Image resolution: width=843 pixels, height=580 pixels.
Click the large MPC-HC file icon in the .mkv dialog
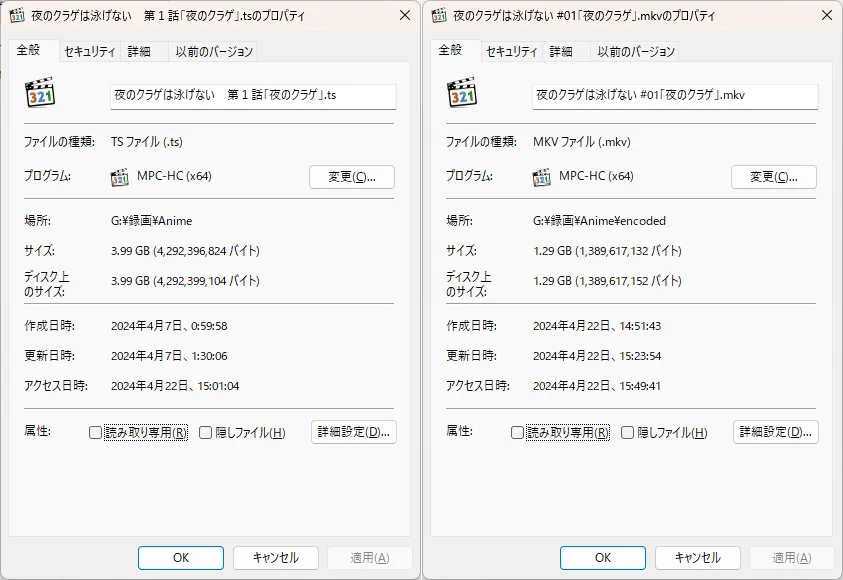tap(461, 93)
